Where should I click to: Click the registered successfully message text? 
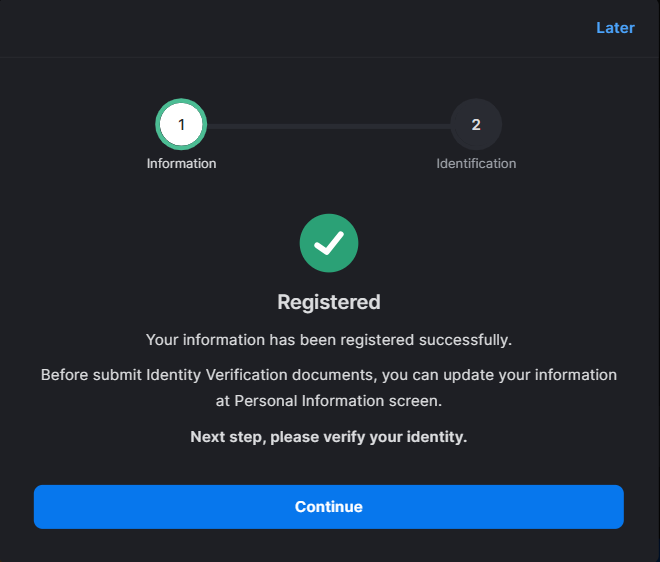tap(329, 340)
